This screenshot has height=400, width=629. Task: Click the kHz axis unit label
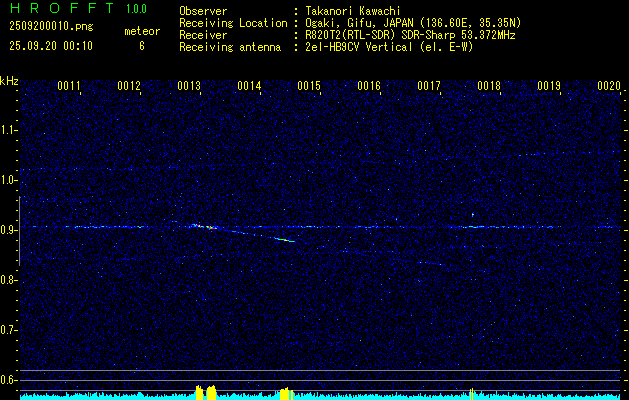pos(9,81)
